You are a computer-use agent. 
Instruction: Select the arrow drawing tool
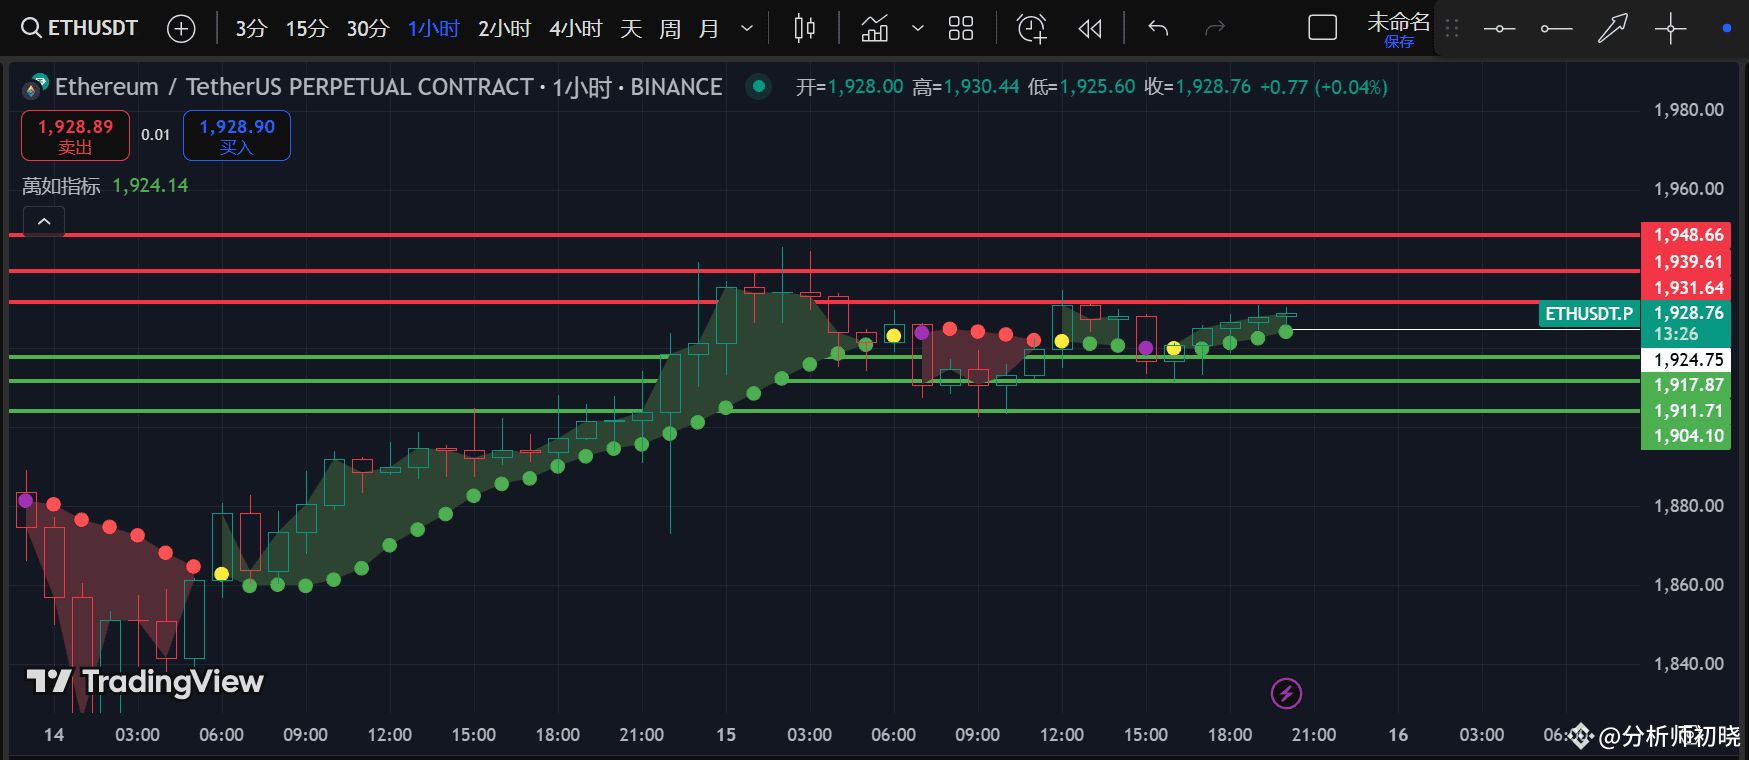pyautogui.click(x=1613, y=28)
